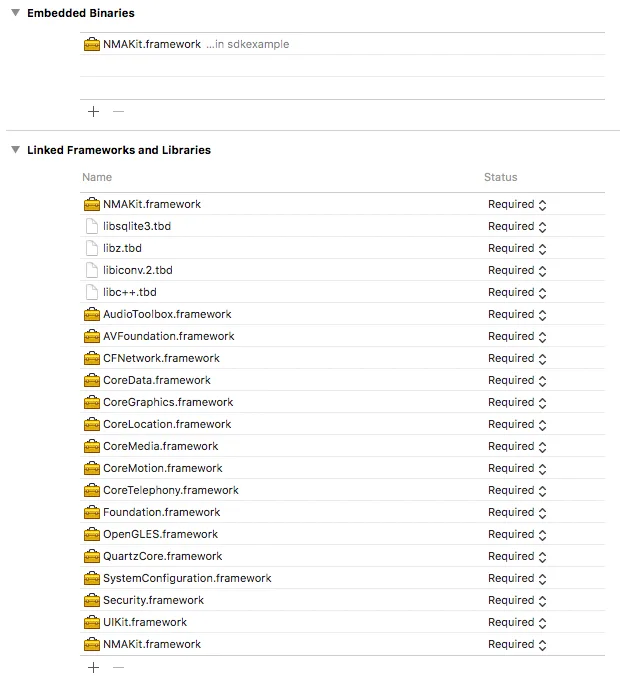
Task: Click the QuartzCore.framework toolbox icon
Action: pos(92,556)
